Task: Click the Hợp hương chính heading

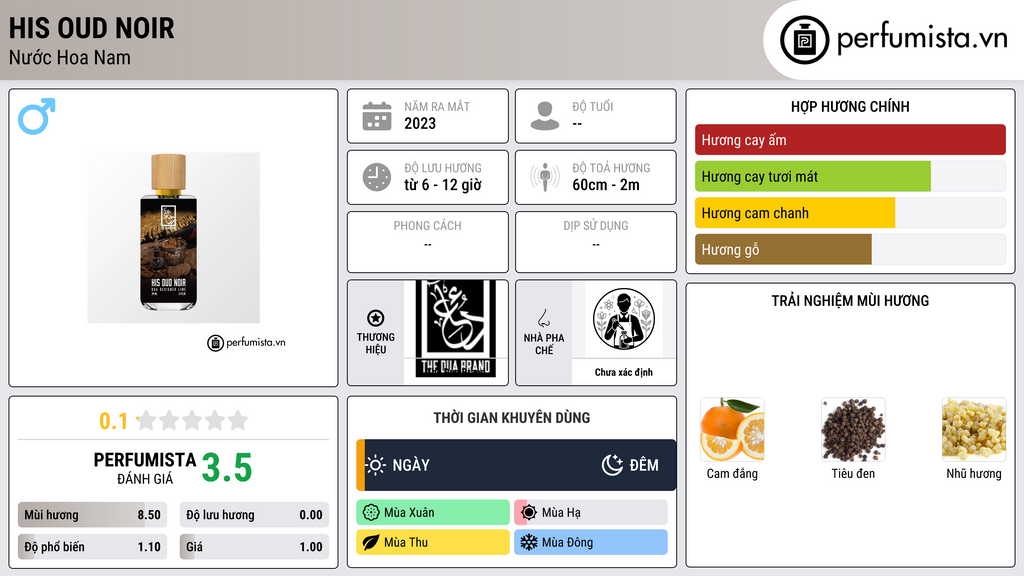Action: [850, 106]
